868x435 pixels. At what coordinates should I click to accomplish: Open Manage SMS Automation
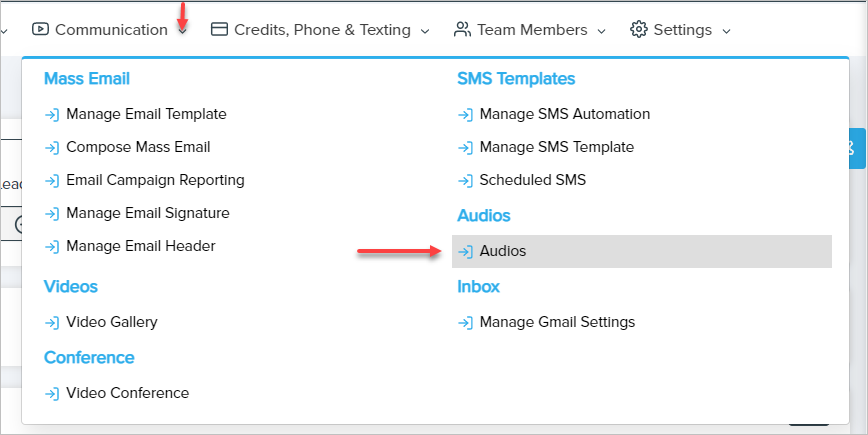click(x=564, y=114)
